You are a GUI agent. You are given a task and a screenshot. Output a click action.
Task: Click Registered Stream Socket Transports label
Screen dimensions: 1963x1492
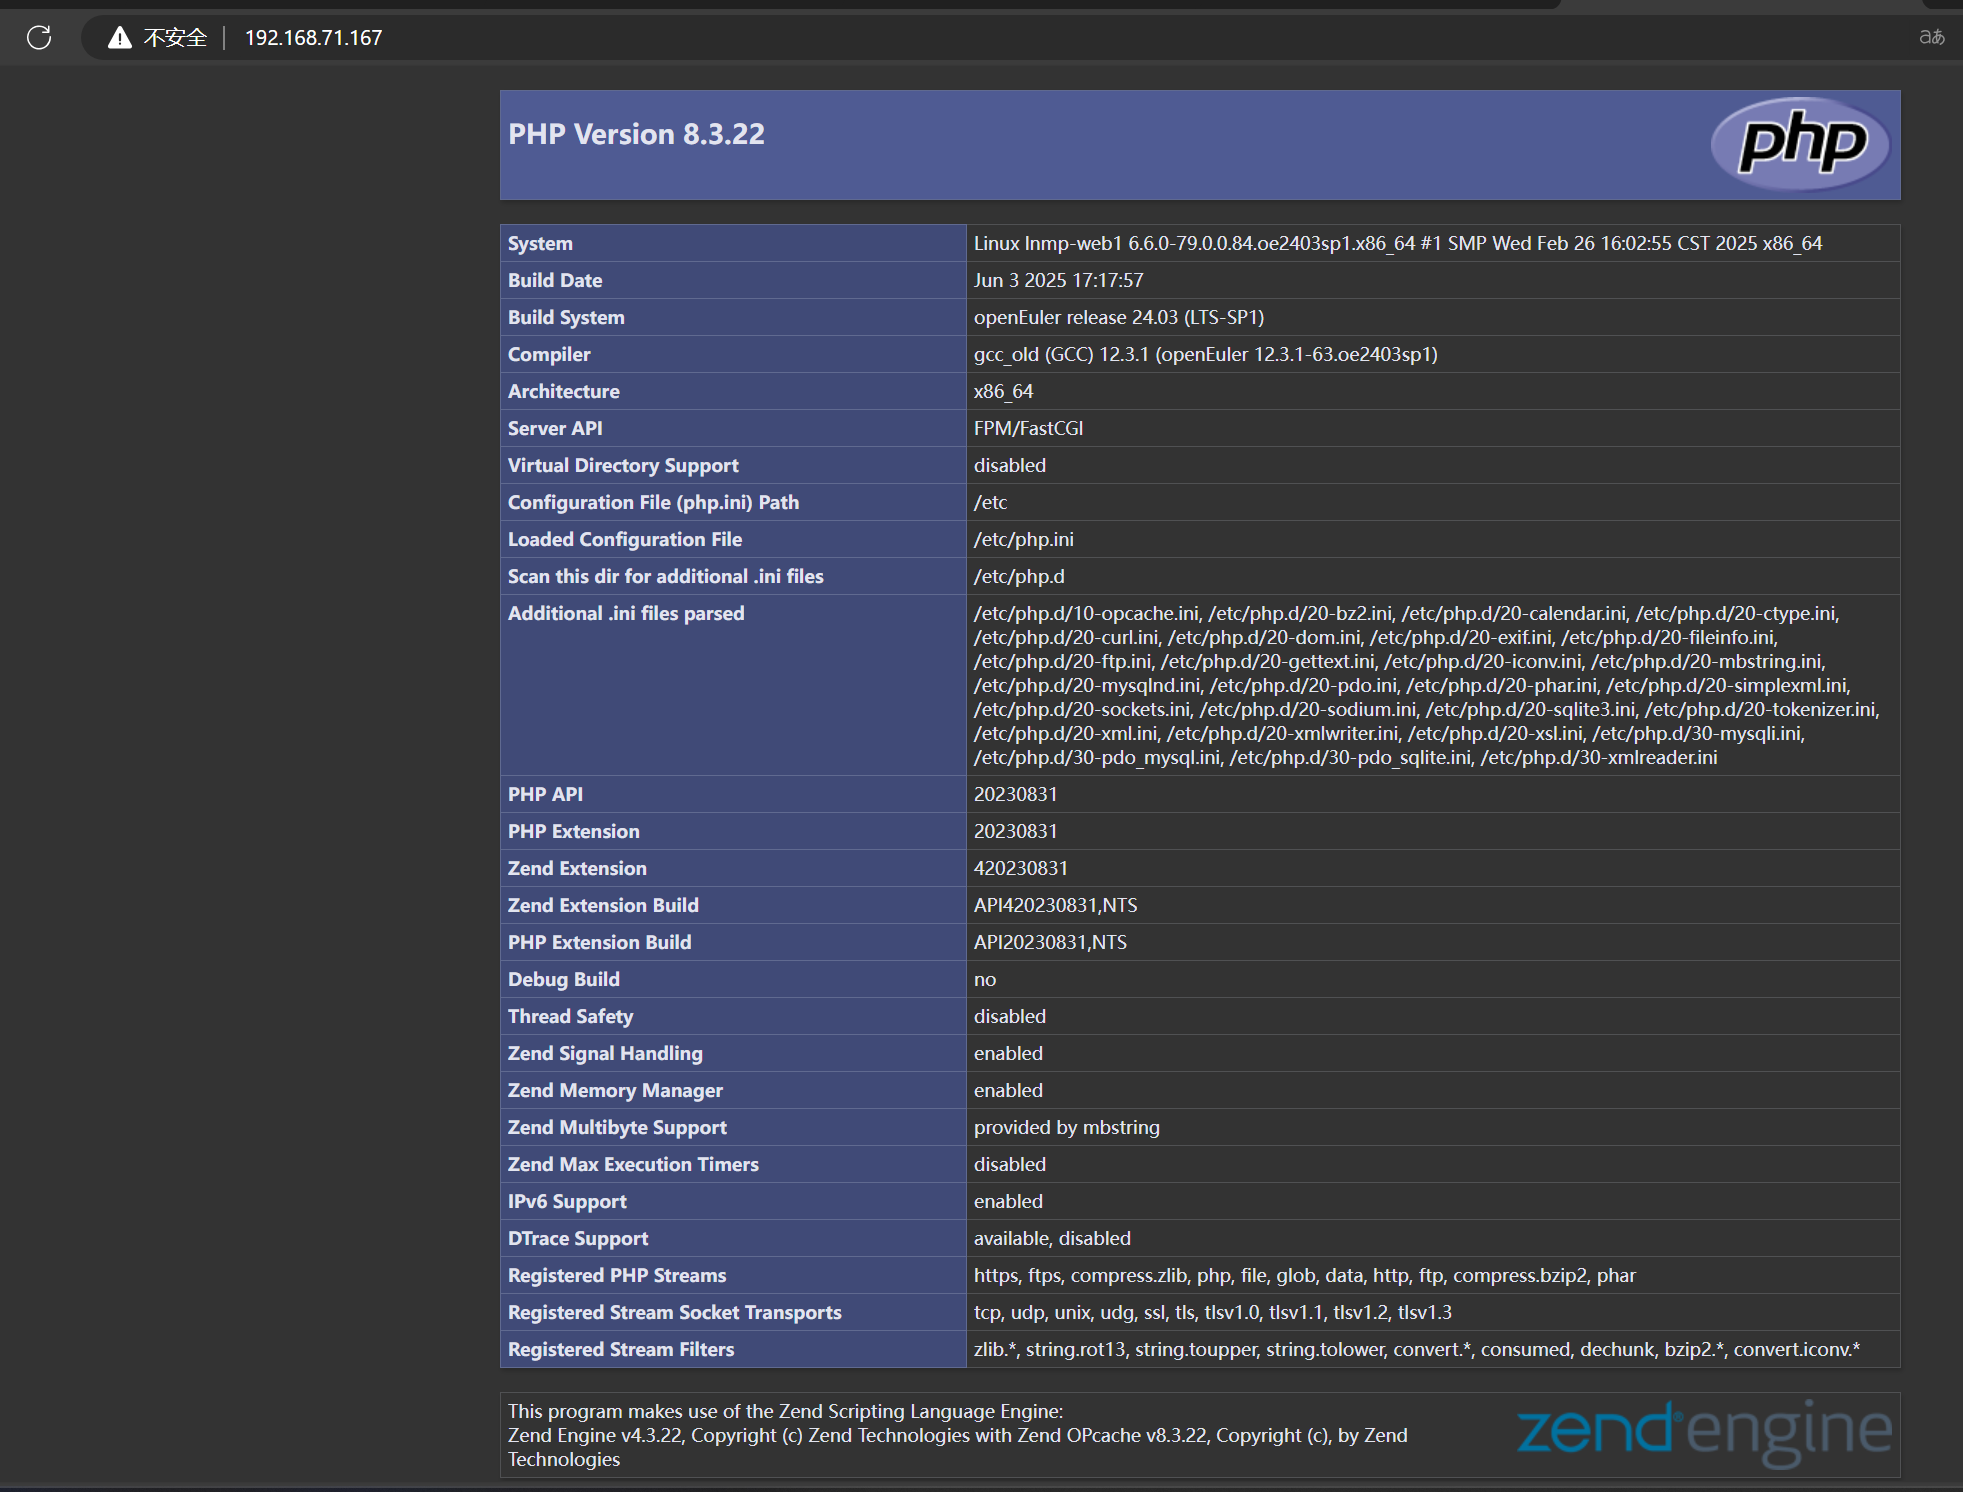675,1312
